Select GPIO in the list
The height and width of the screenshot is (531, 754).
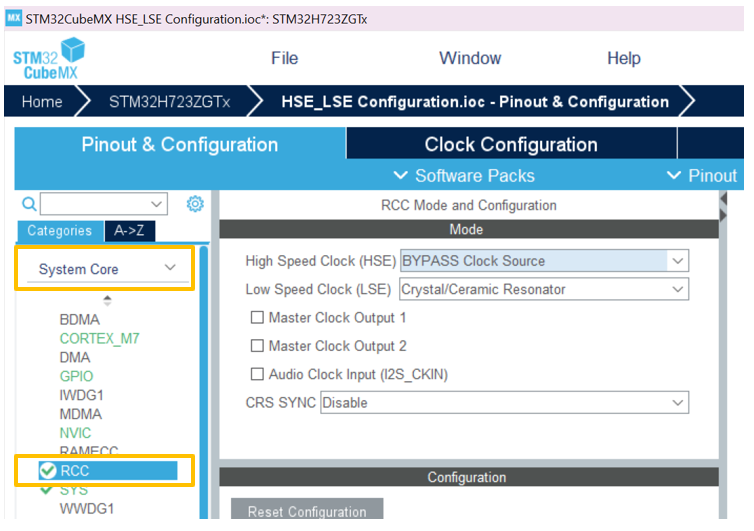[76, 376]
